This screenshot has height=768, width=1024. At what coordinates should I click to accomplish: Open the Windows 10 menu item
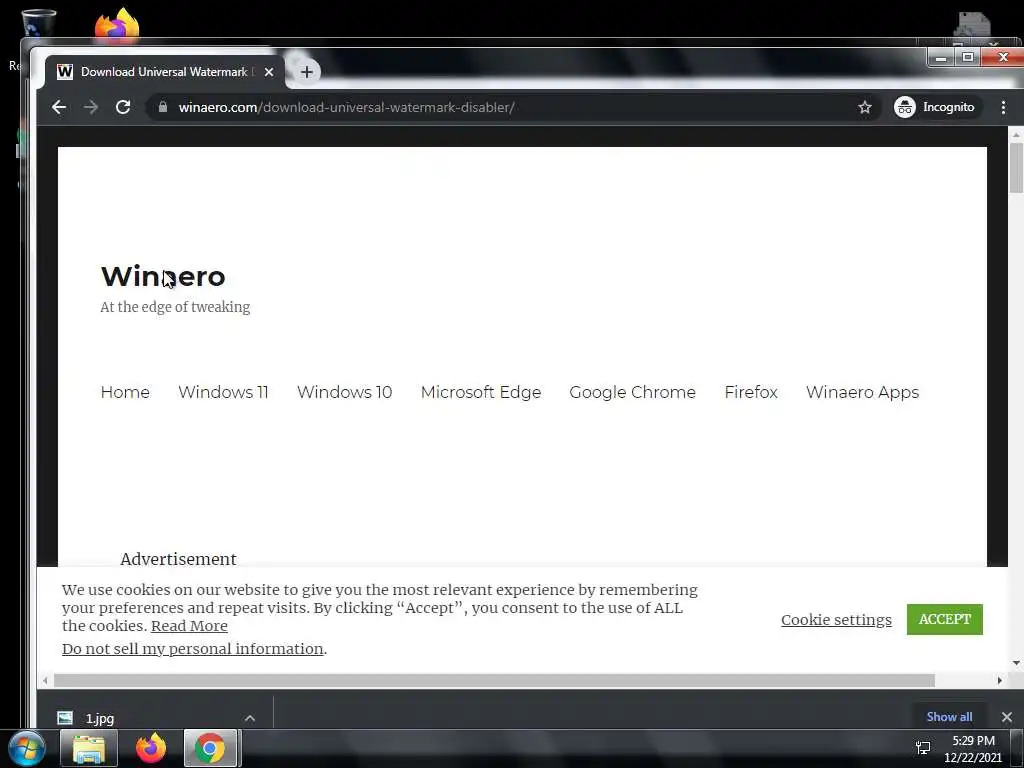coord(344,392)
